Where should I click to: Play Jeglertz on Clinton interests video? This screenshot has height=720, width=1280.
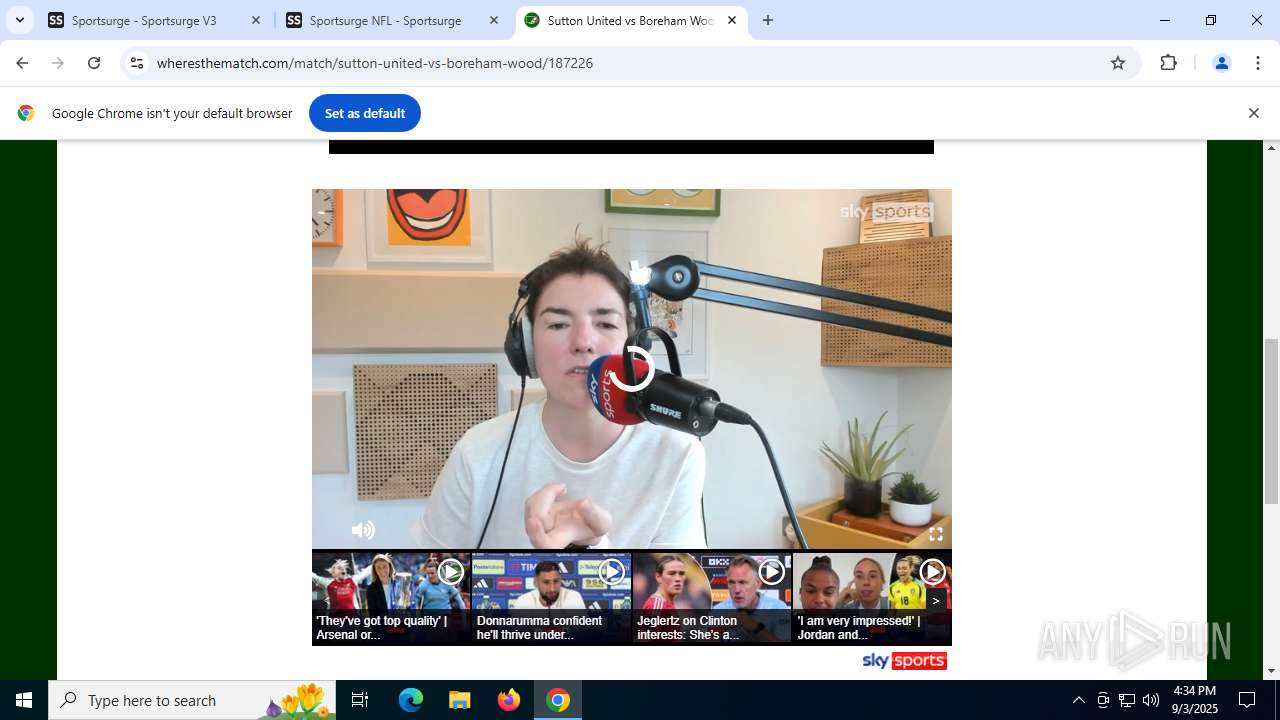tap(711, 598)
